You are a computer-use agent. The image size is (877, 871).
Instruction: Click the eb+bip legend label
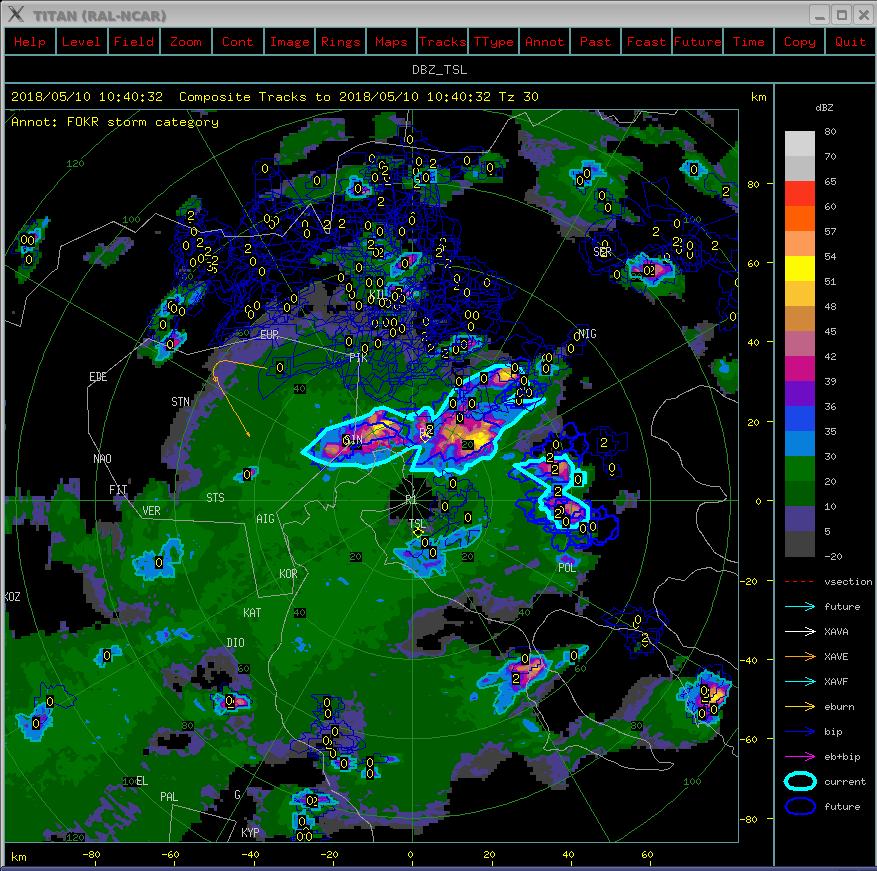(842, 757)
